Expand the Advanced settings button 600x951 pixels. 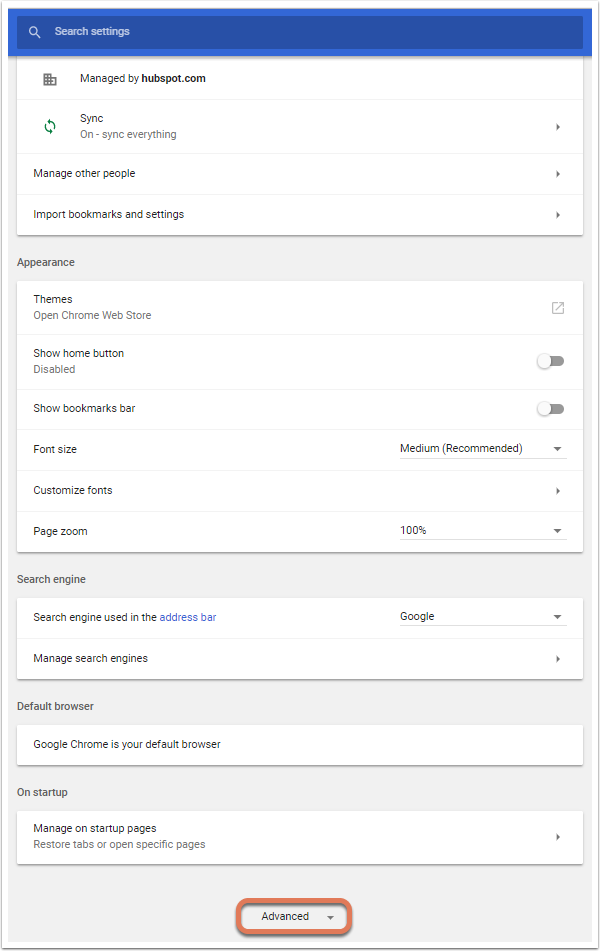click(294, 916)
